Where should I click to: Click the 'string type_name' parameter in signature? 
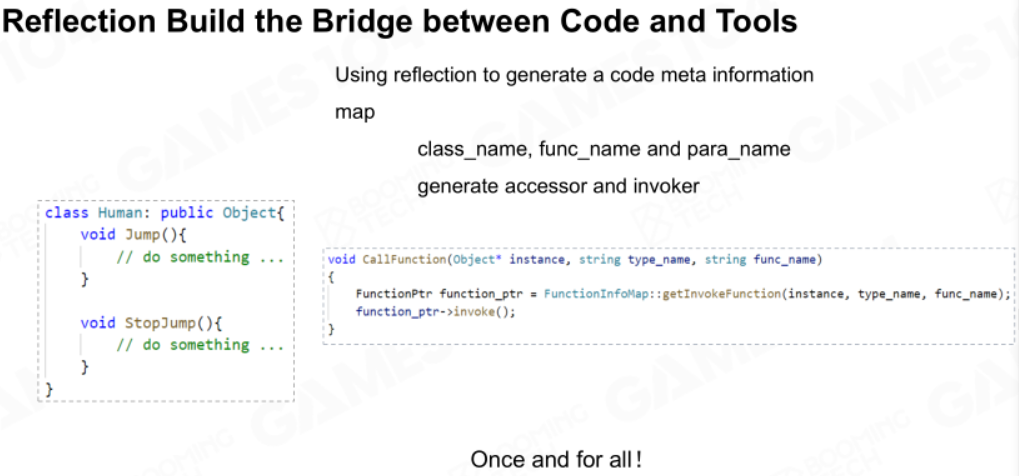click(634, 260)
